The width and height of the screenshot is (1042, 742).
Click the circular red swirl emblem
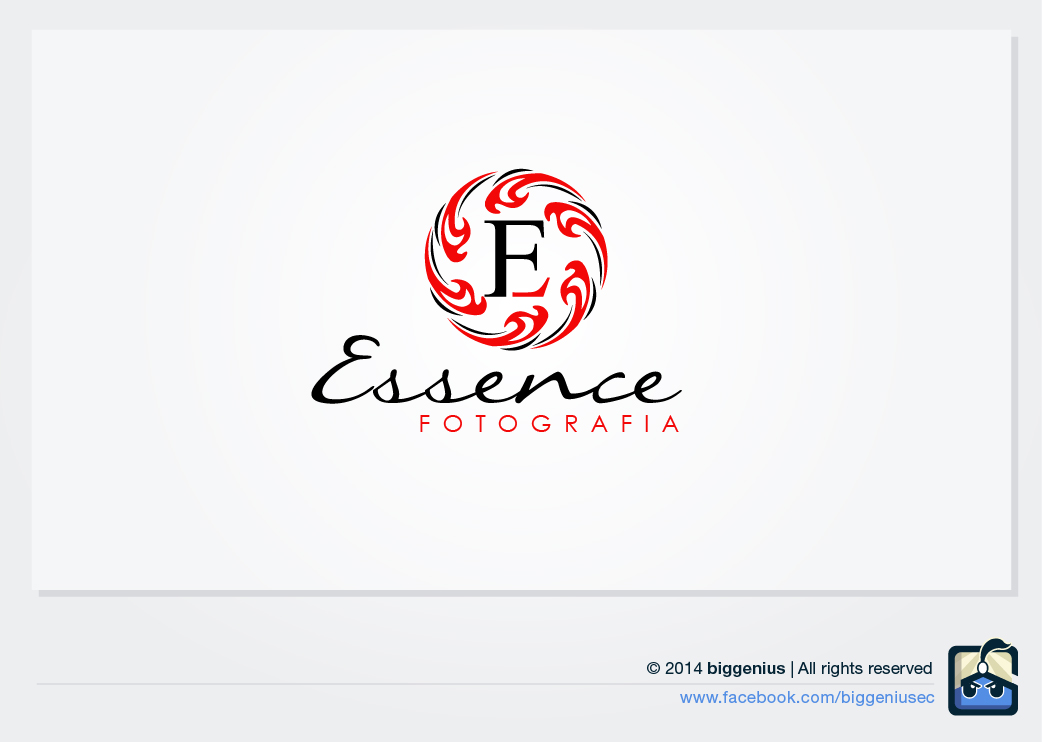point(516,259)
